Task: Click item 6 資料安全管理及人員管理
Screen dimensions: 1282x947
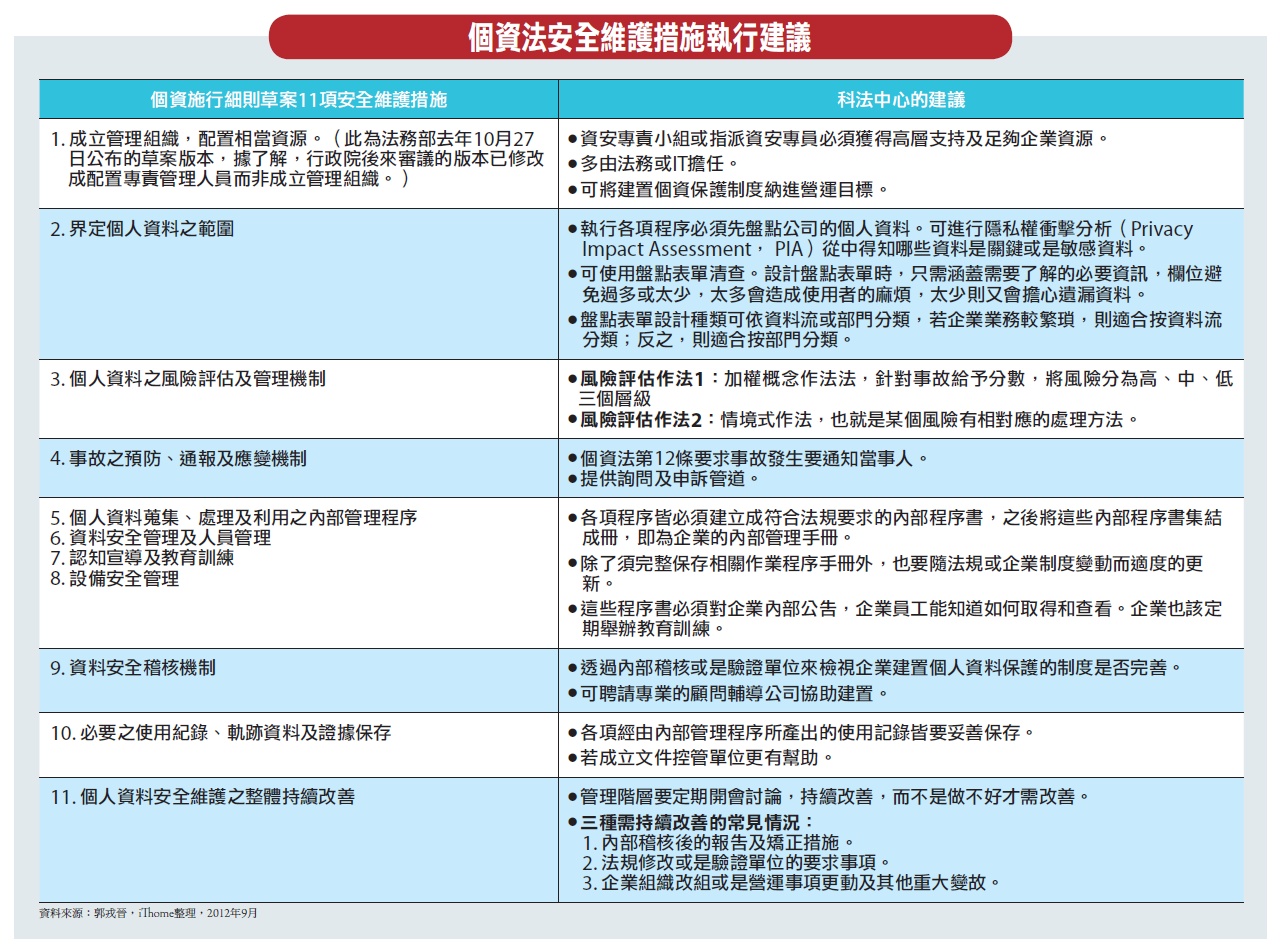Action: click(160, 538)
